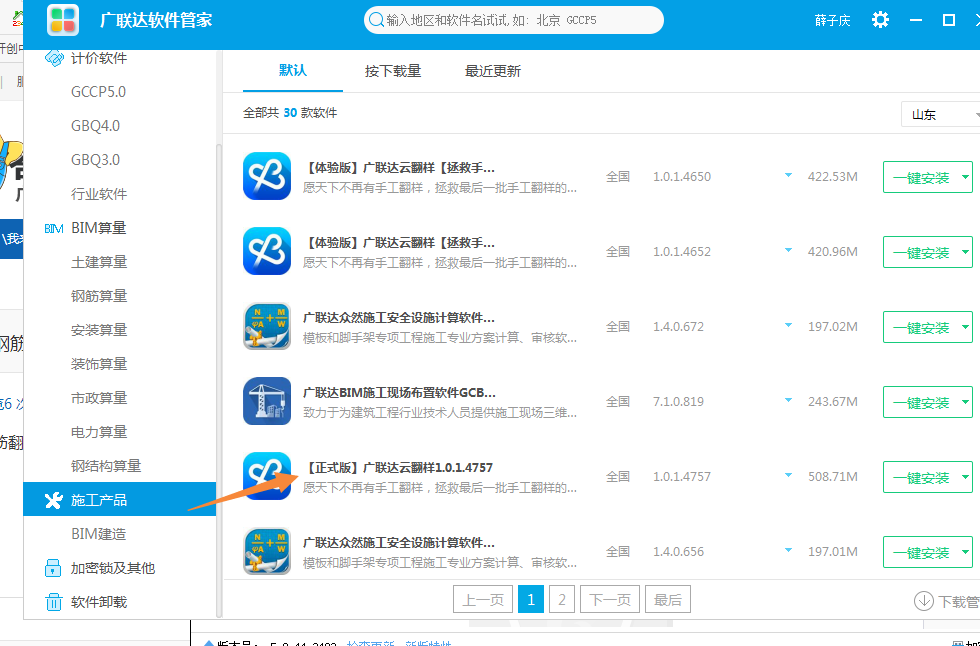
Task: Click the user name 薛子庆
Action: pyautogui.click(x=832, y=21)
